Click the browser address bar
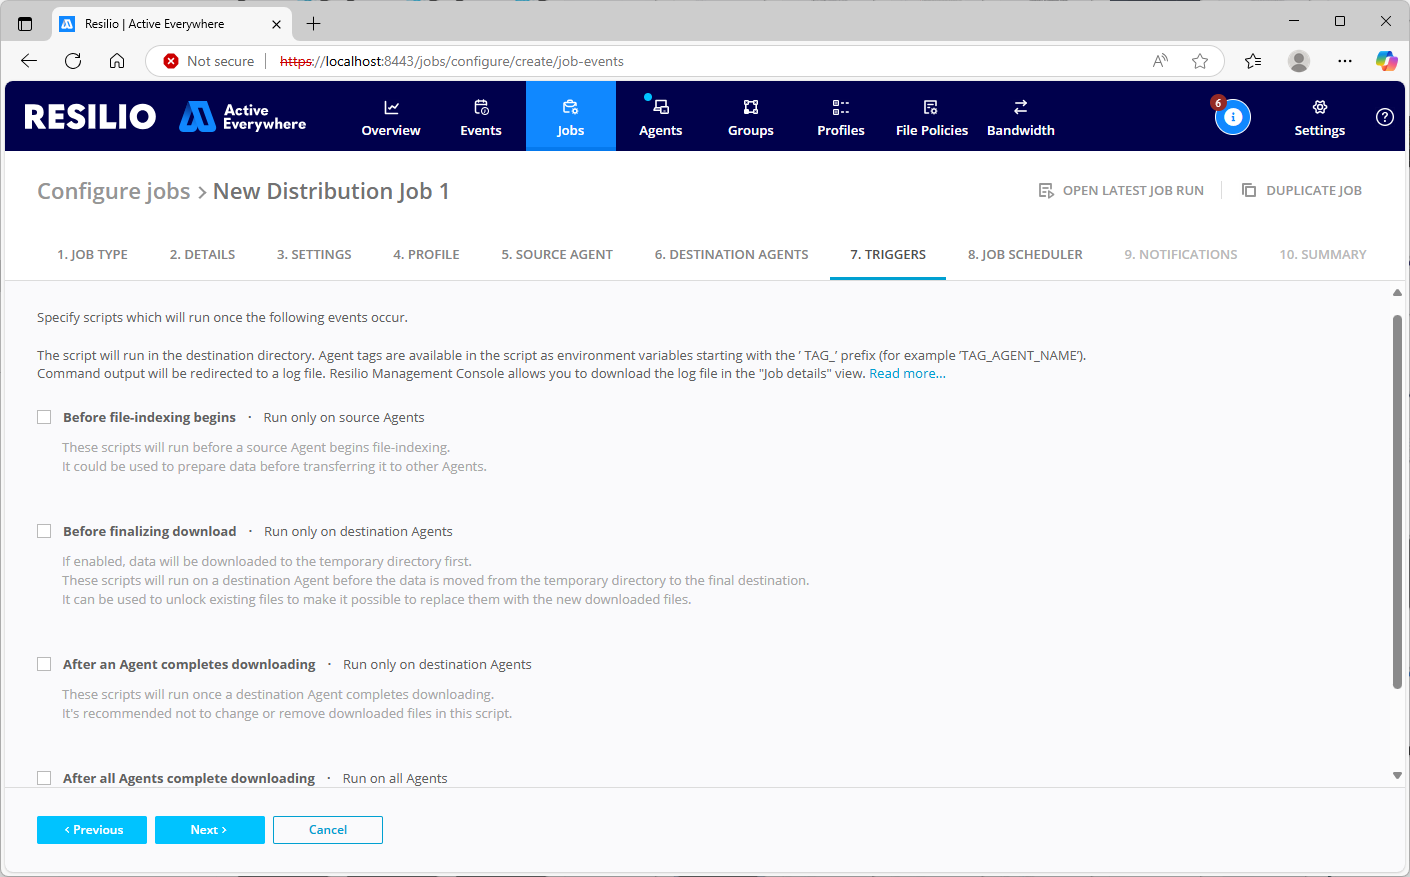The width and height of the screenshot is (1410, 877). click(700, 61)
